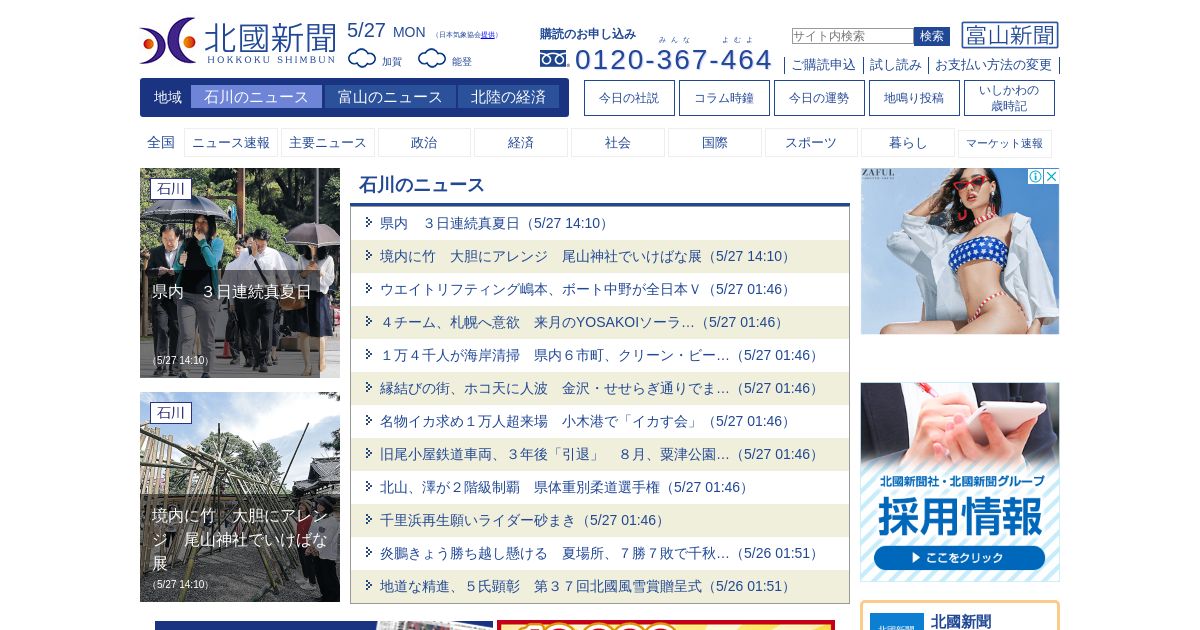This screenshot has height=630, width=1200.
Task: Select the 北陸の経済 tab
Action: pos(509,97)
